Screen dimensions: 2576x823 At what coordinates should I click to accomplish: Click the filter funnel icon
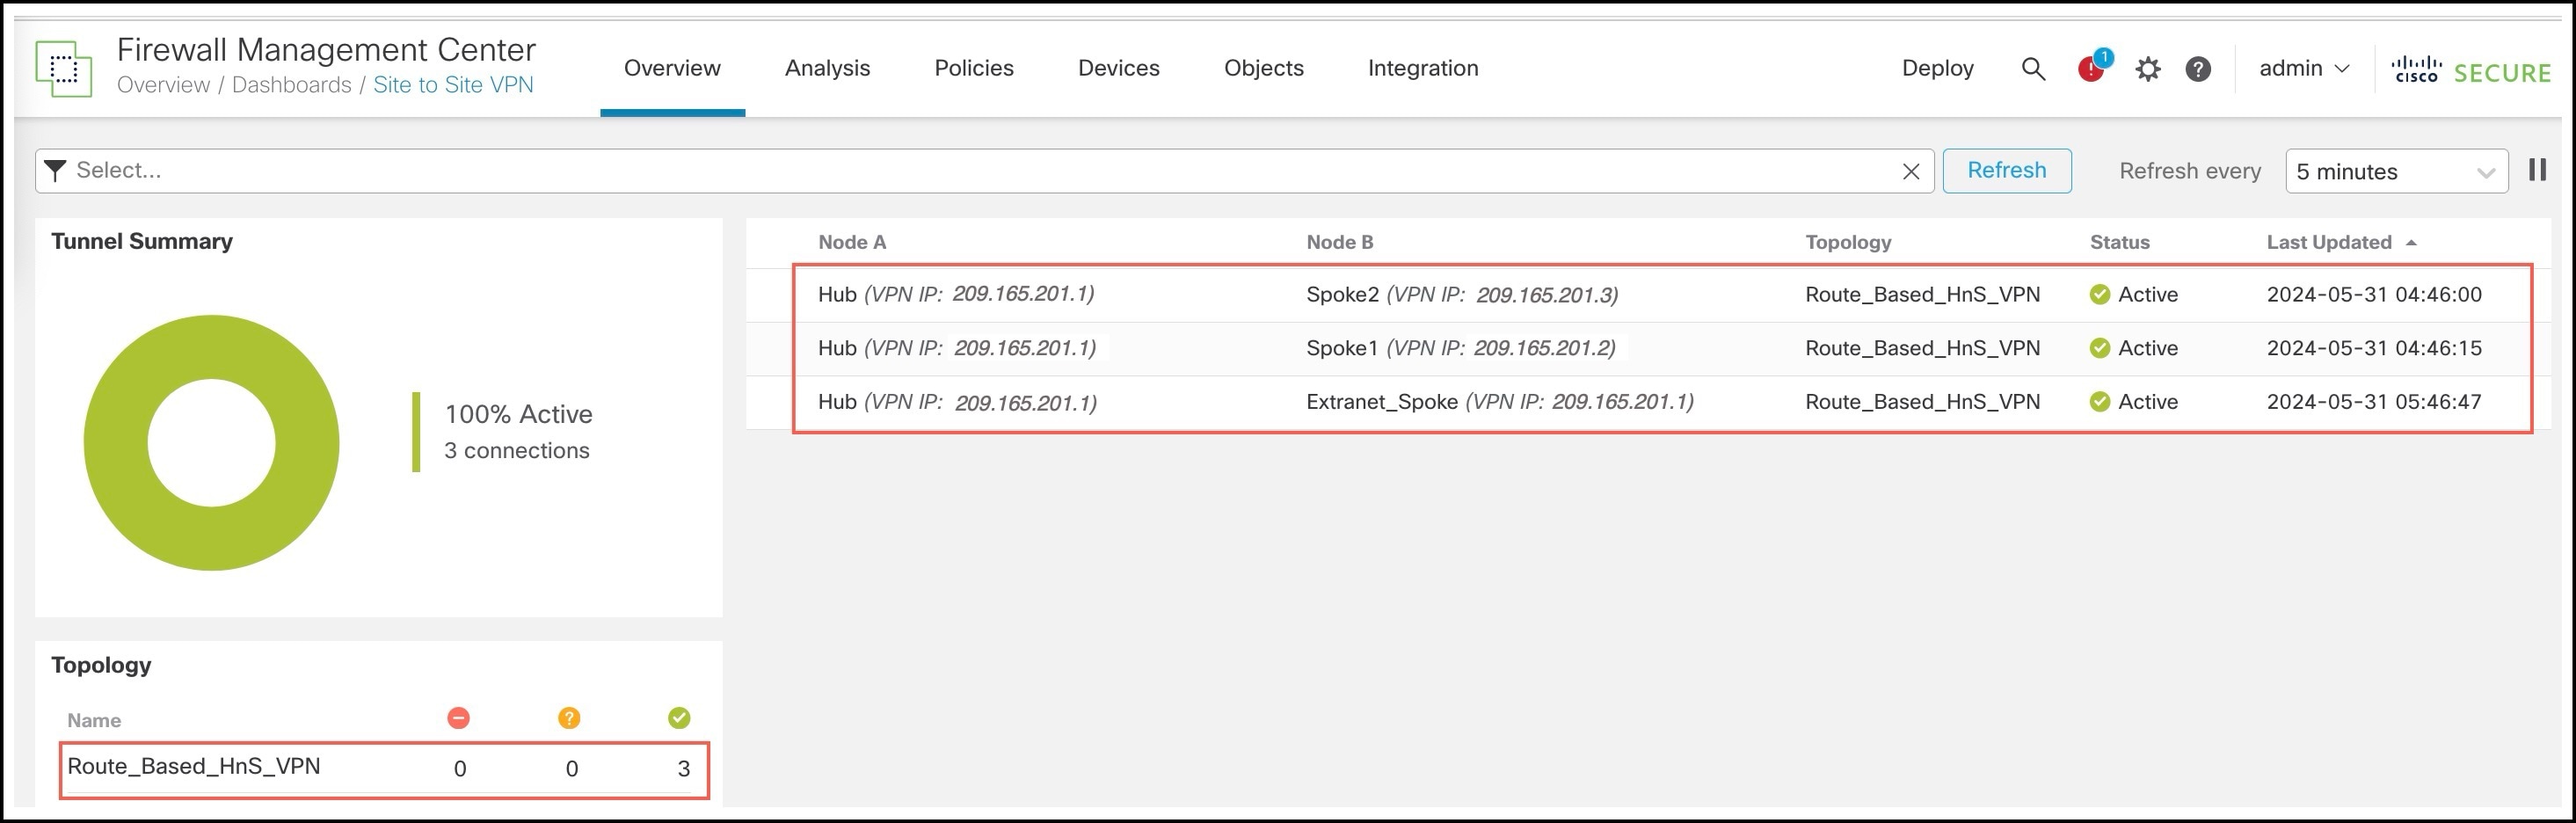tap(56, 170)
